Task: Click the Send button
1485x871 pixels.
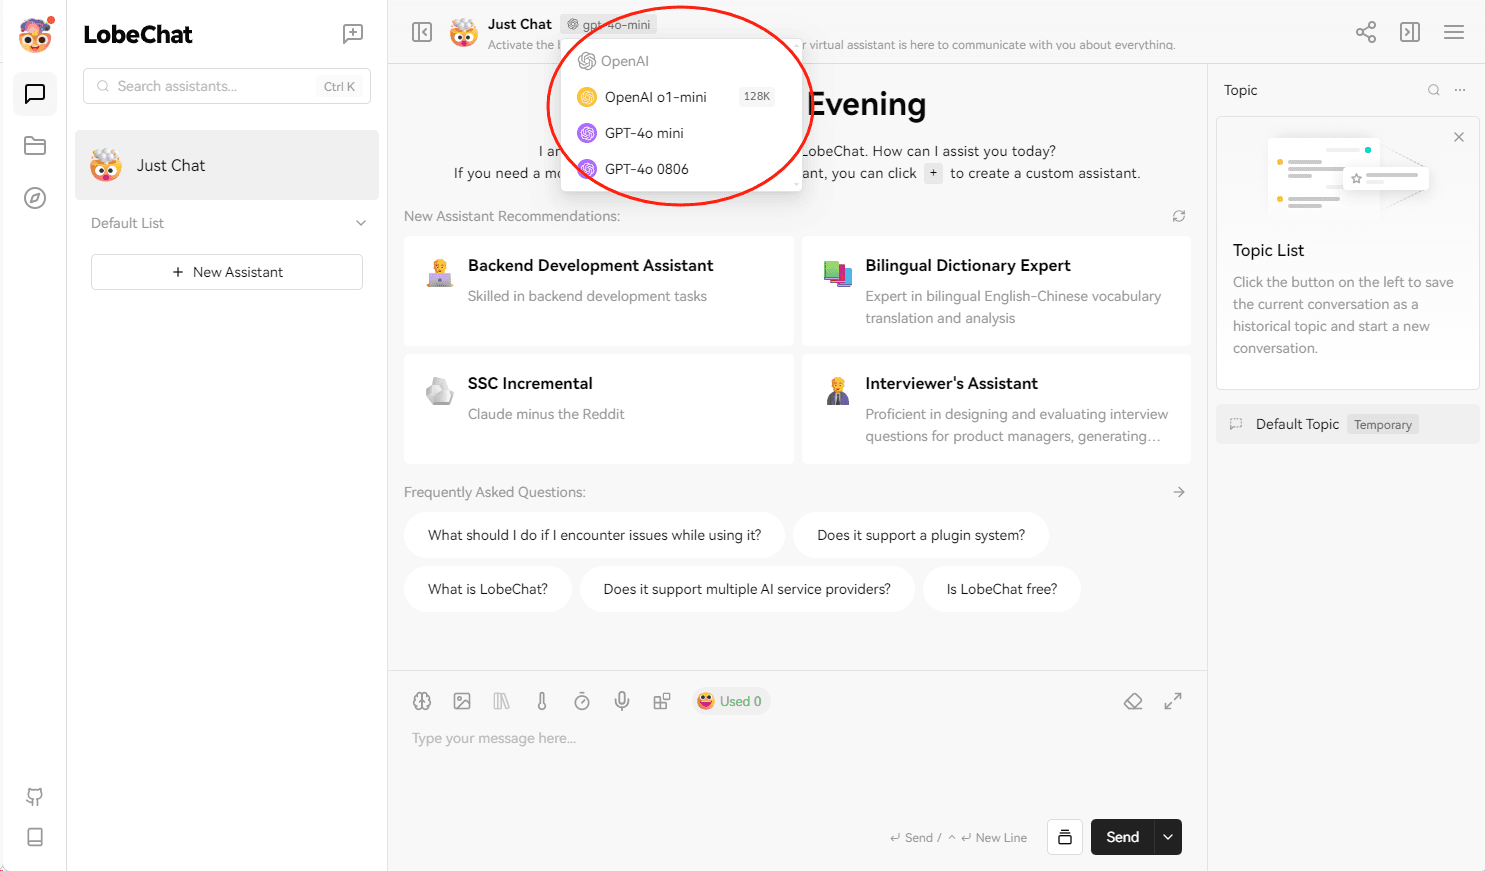Action: [x=1122, y=837]
